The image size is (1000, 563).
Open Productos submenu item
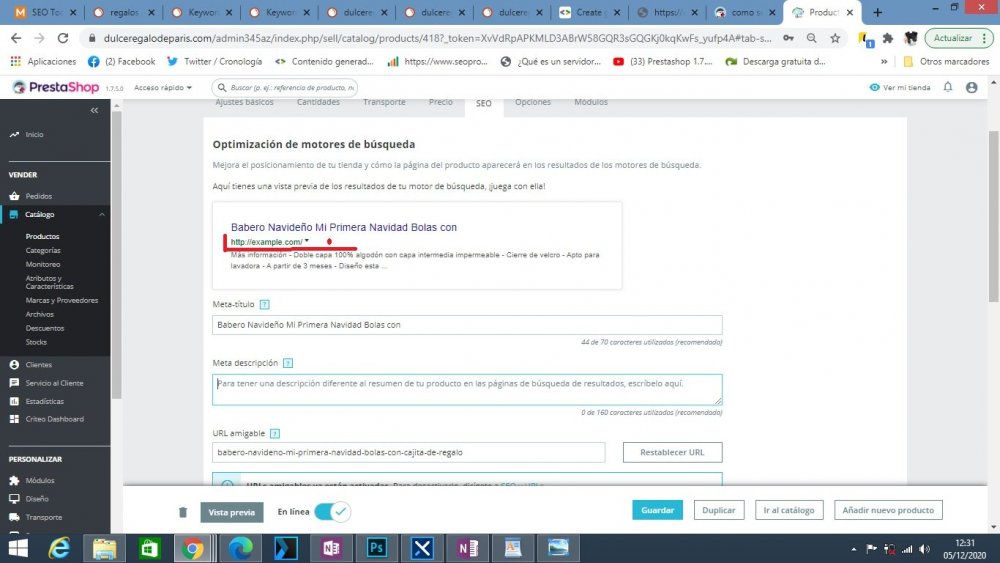(43, 237)
